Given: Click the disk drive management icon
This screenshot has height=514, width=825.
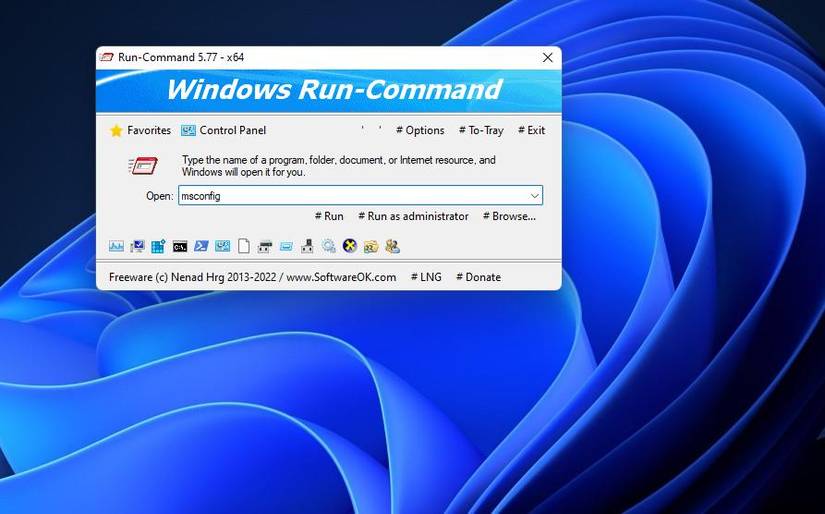Looking at the screenshot, I should click(265, 246).
